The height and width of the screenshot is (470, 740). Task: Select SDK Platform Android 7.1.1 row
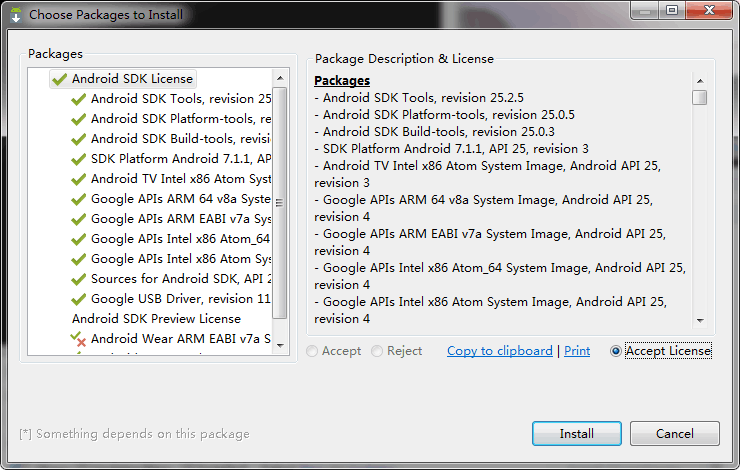pyautogui.click(x=171, y=159)
